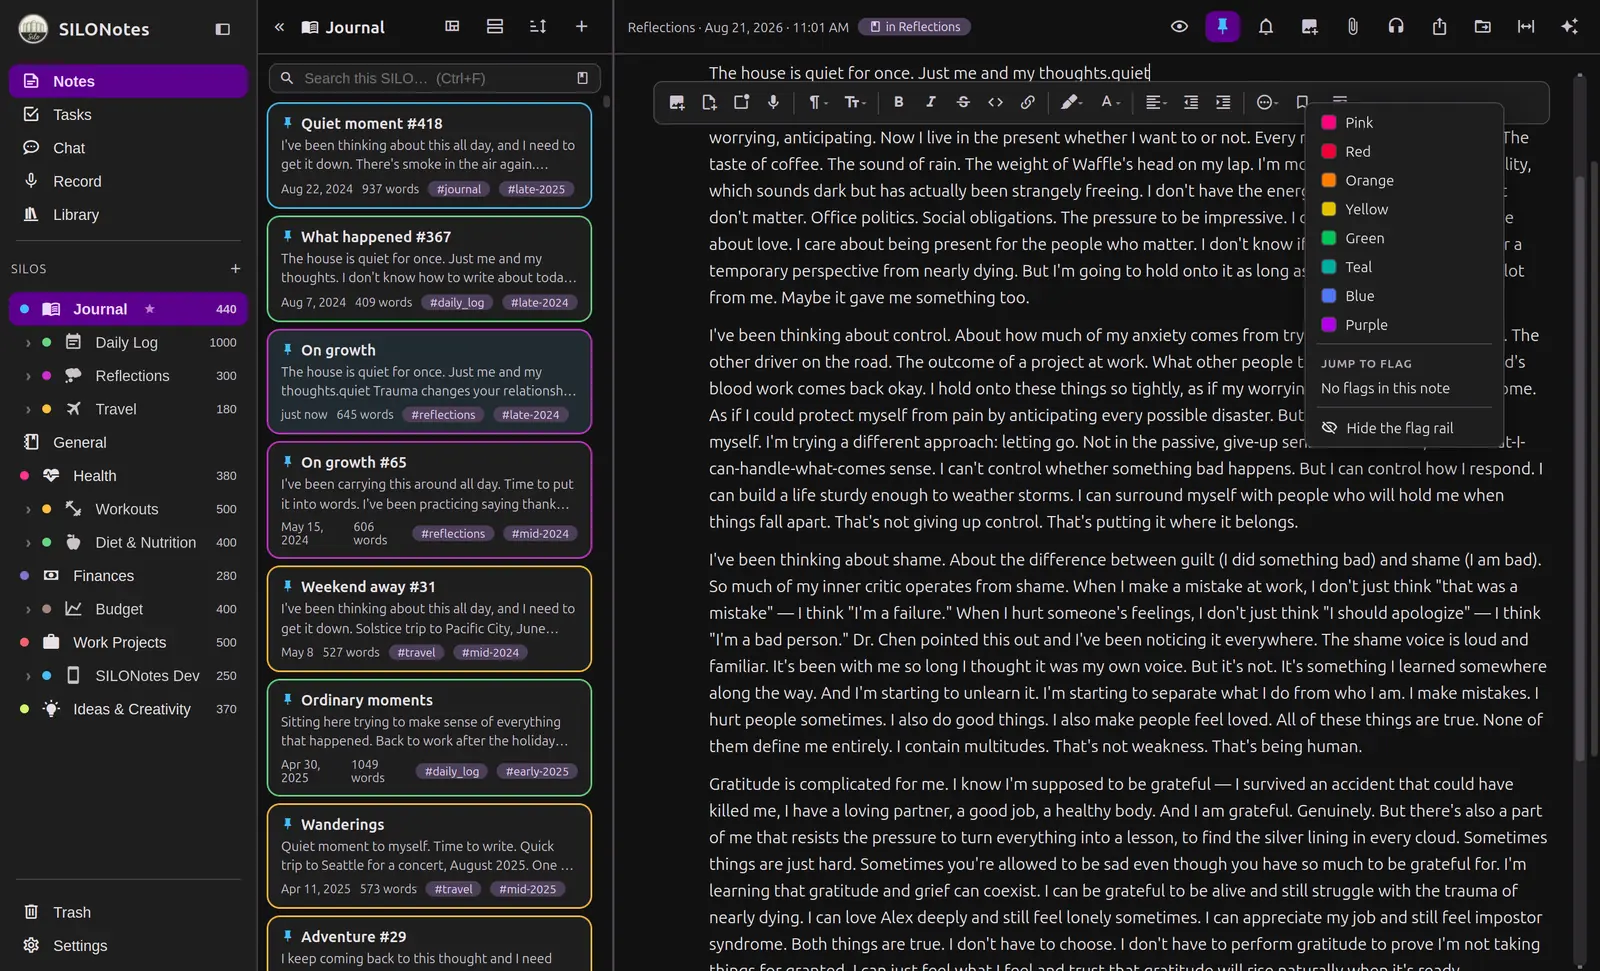Screen dimensions: 1600x971
Task: Open highlighter color dropdown
Action: 1072,102
